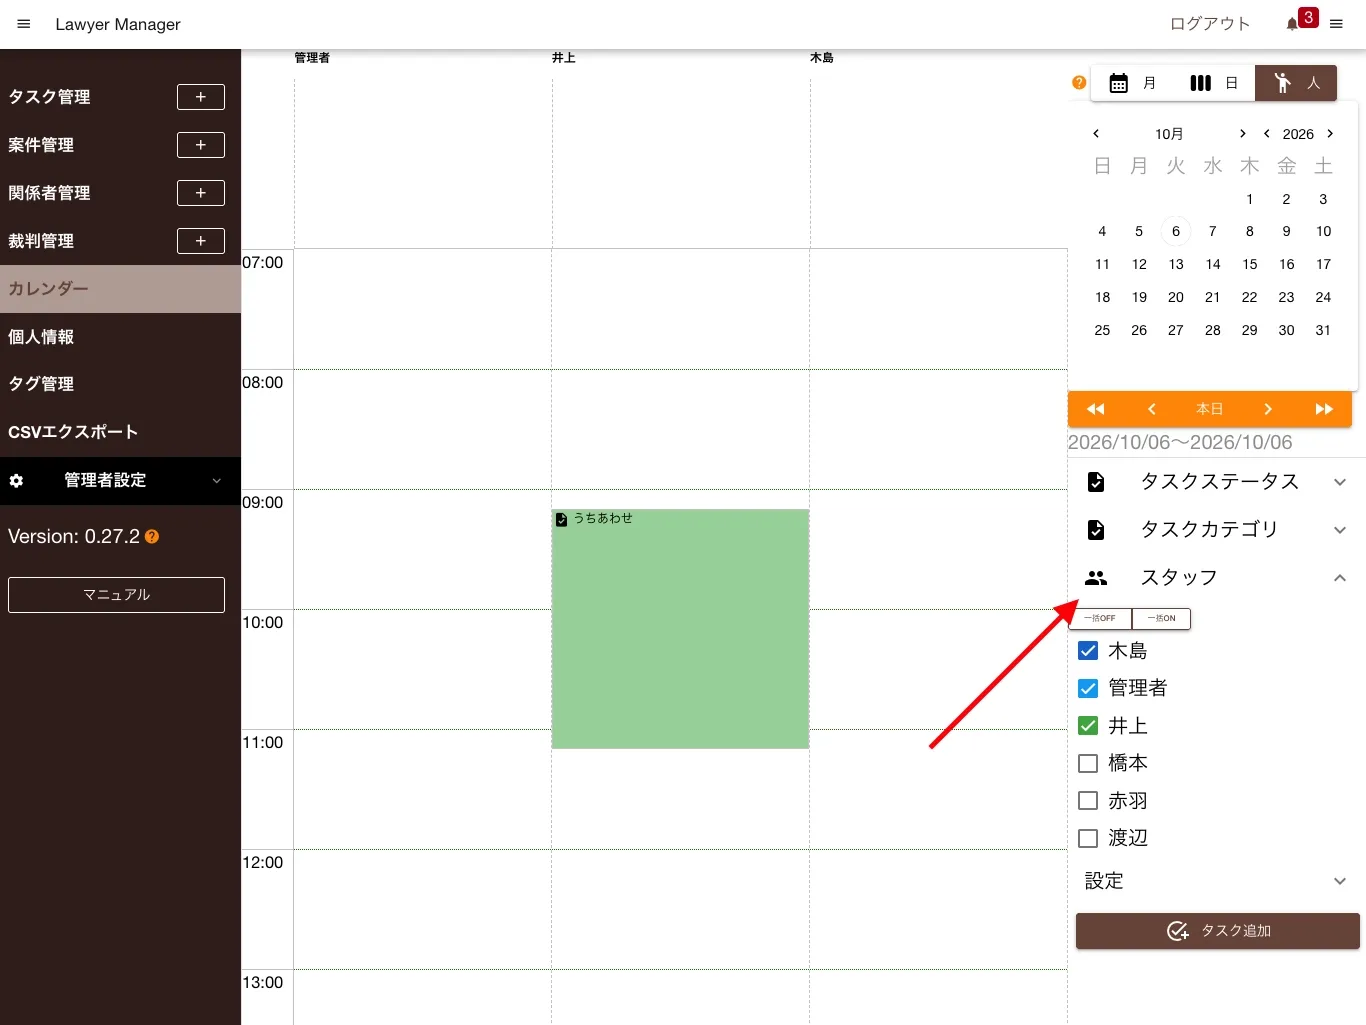Expand タスクステータス filter section

click(1216, 482)
